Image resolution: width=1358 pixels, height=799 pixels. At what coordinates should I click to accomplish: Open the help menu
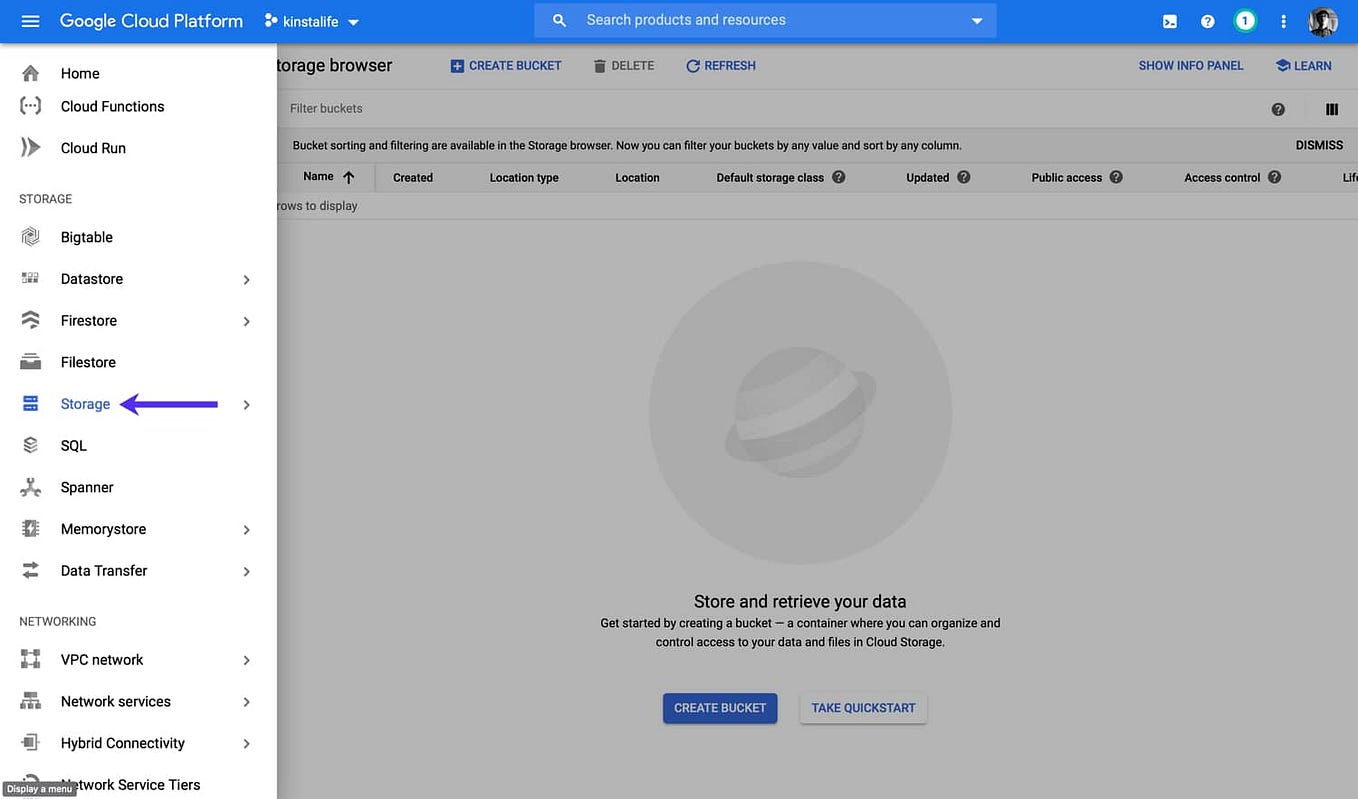click(x=1207, y=20)
